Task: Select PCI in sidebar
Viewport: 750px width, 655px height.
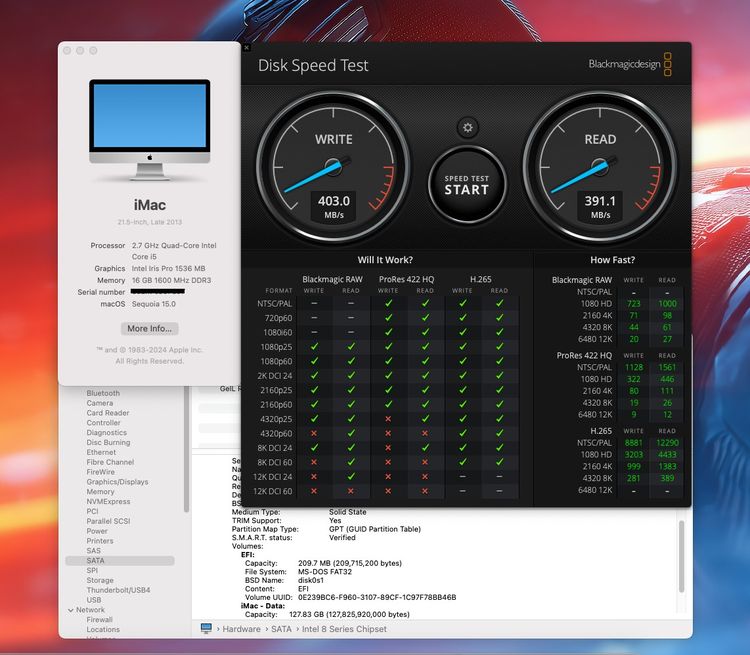Action: pyautogui.click(x=92, y=511)
